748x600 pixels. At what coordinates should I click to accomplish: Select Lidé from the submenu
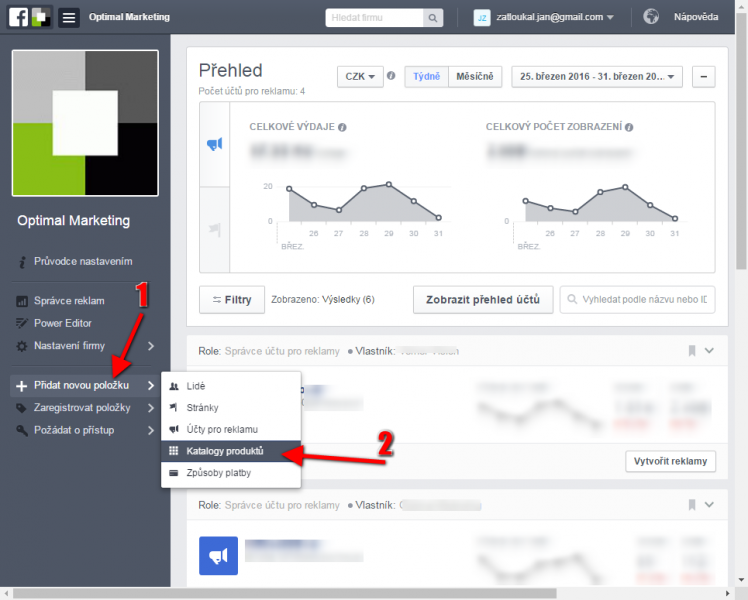pyautogui.click(x=231, y=386)
